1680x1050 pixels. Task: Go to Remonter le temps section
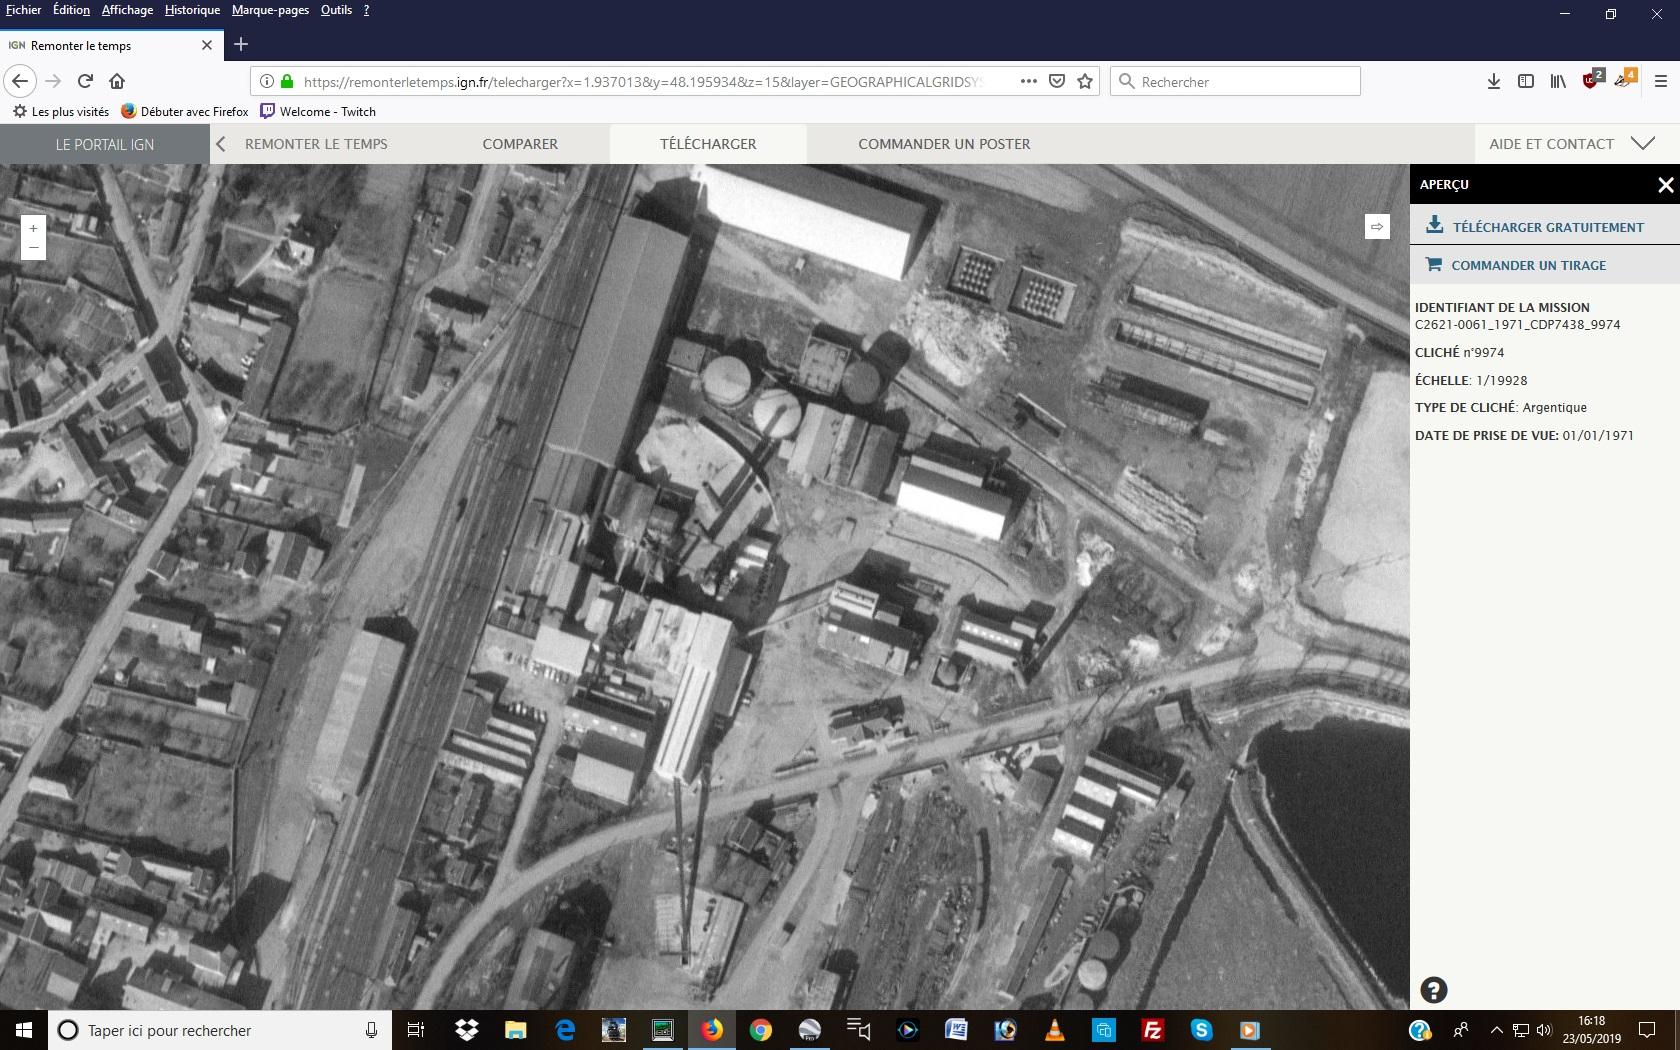(x=315, y=144)
